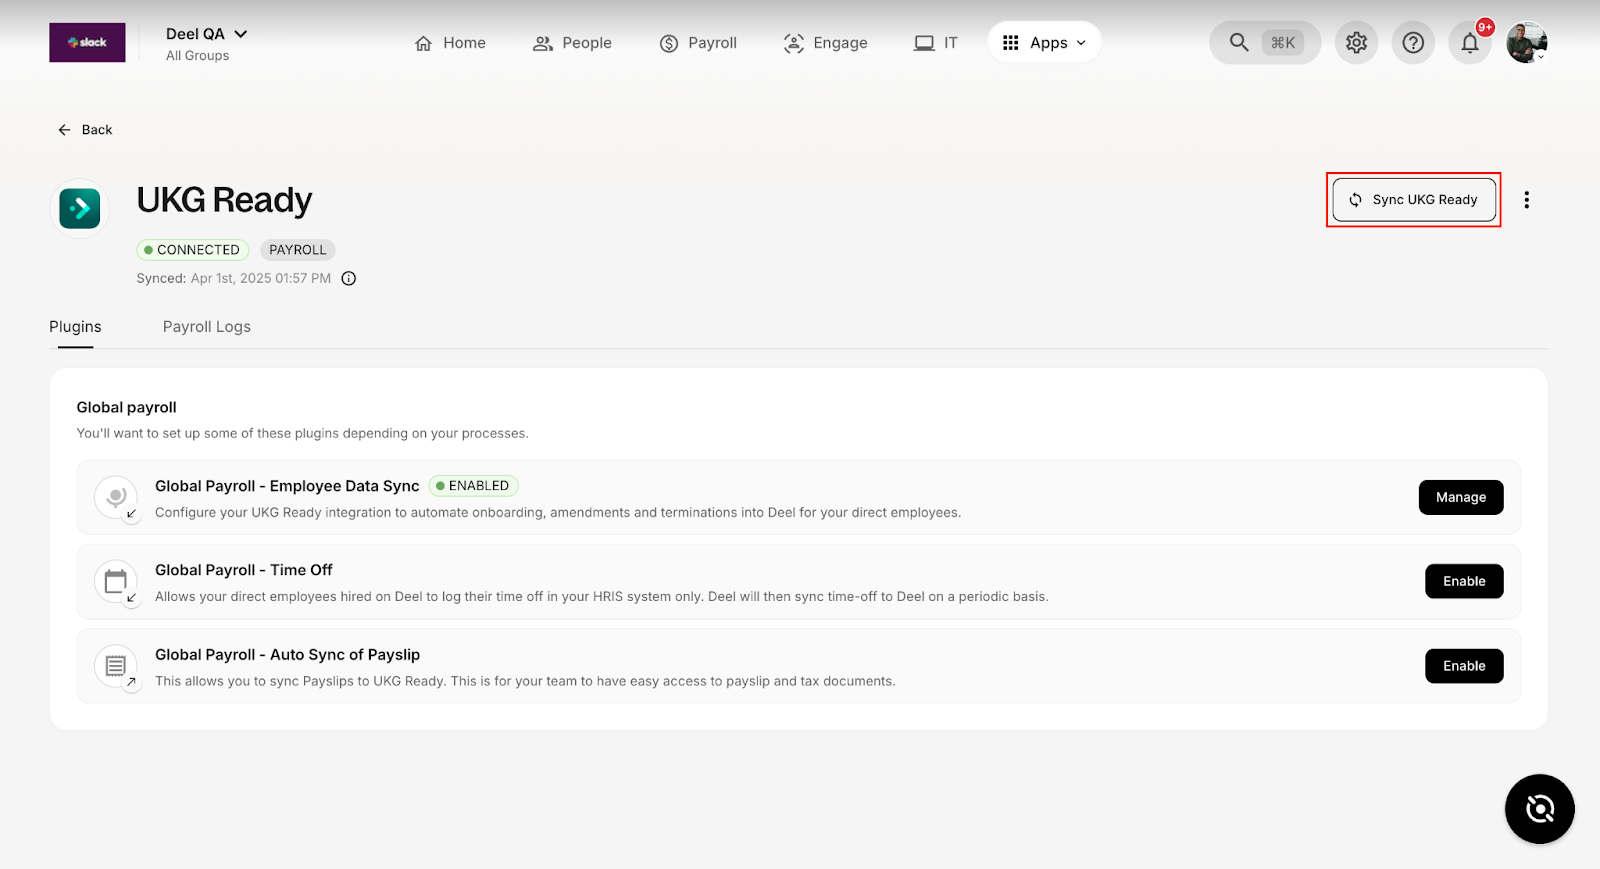Click the Slack logo in header
This screenshot has width=1600, height=869.
tap(87, 43)
